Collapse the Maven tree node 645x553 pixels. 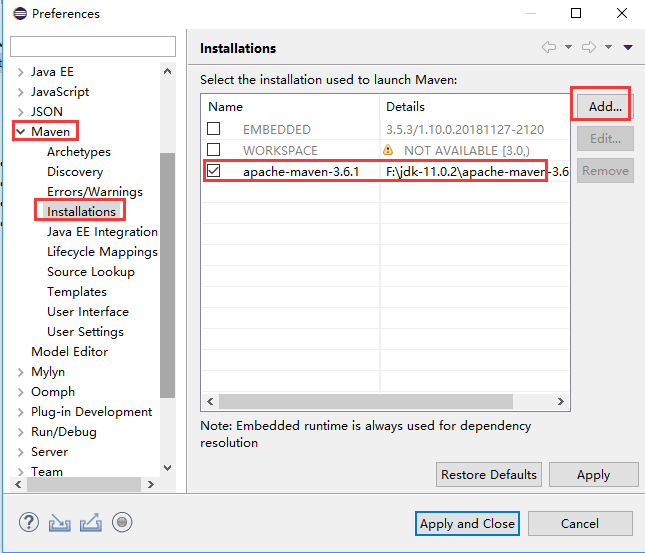point(21,132)
